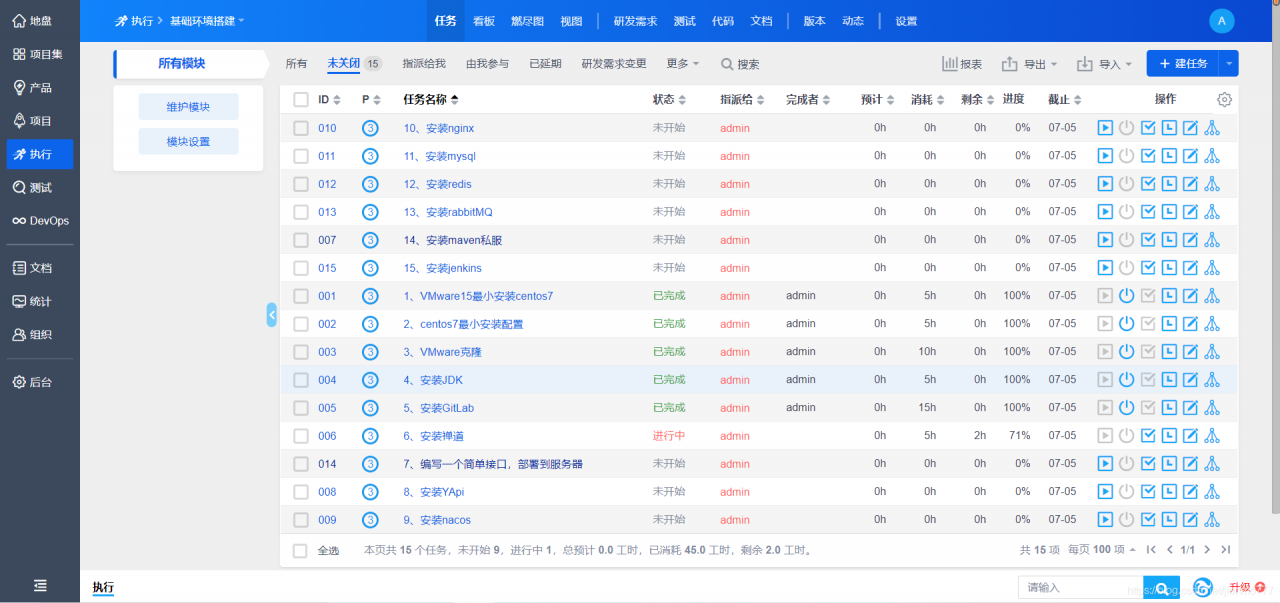1280x603 pixels.
Task: Go to the last page arrow
Action: [1225, 550]
